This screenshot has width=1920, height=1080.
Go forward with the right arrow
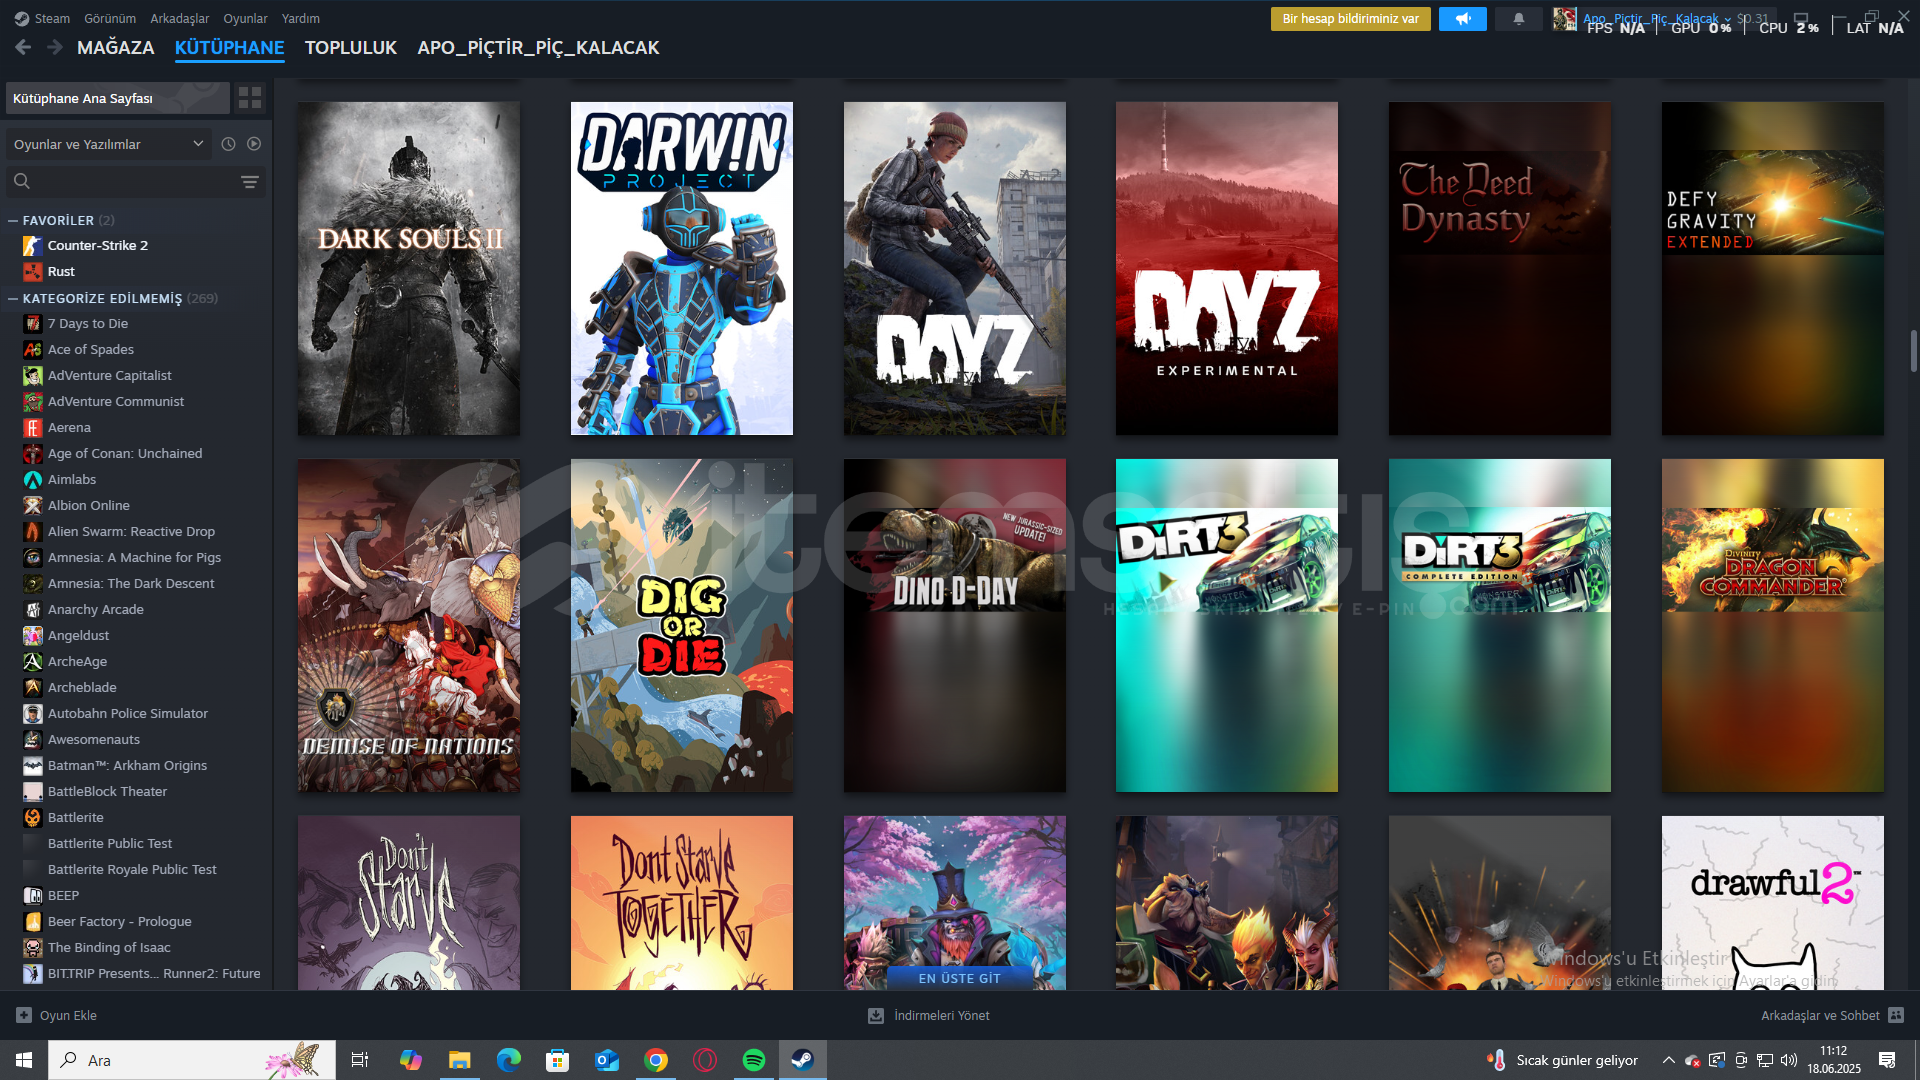pos(55,47)
